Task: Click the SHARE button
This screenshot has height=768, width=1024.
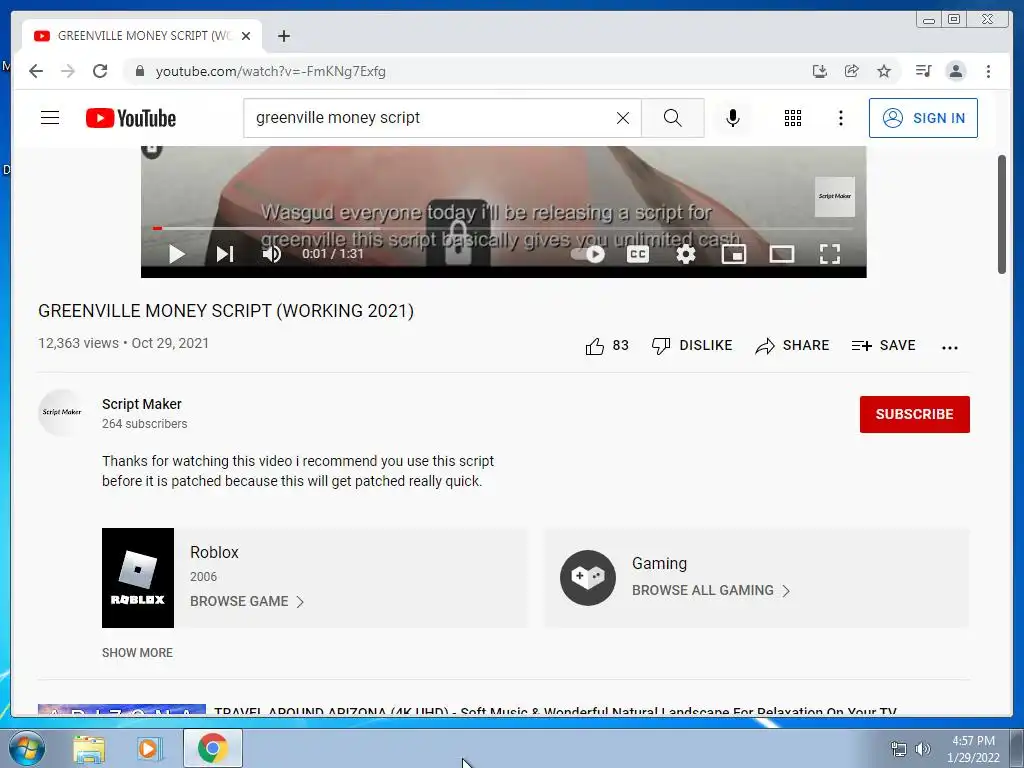Action: pyautogui.click(x=792, y=345)
